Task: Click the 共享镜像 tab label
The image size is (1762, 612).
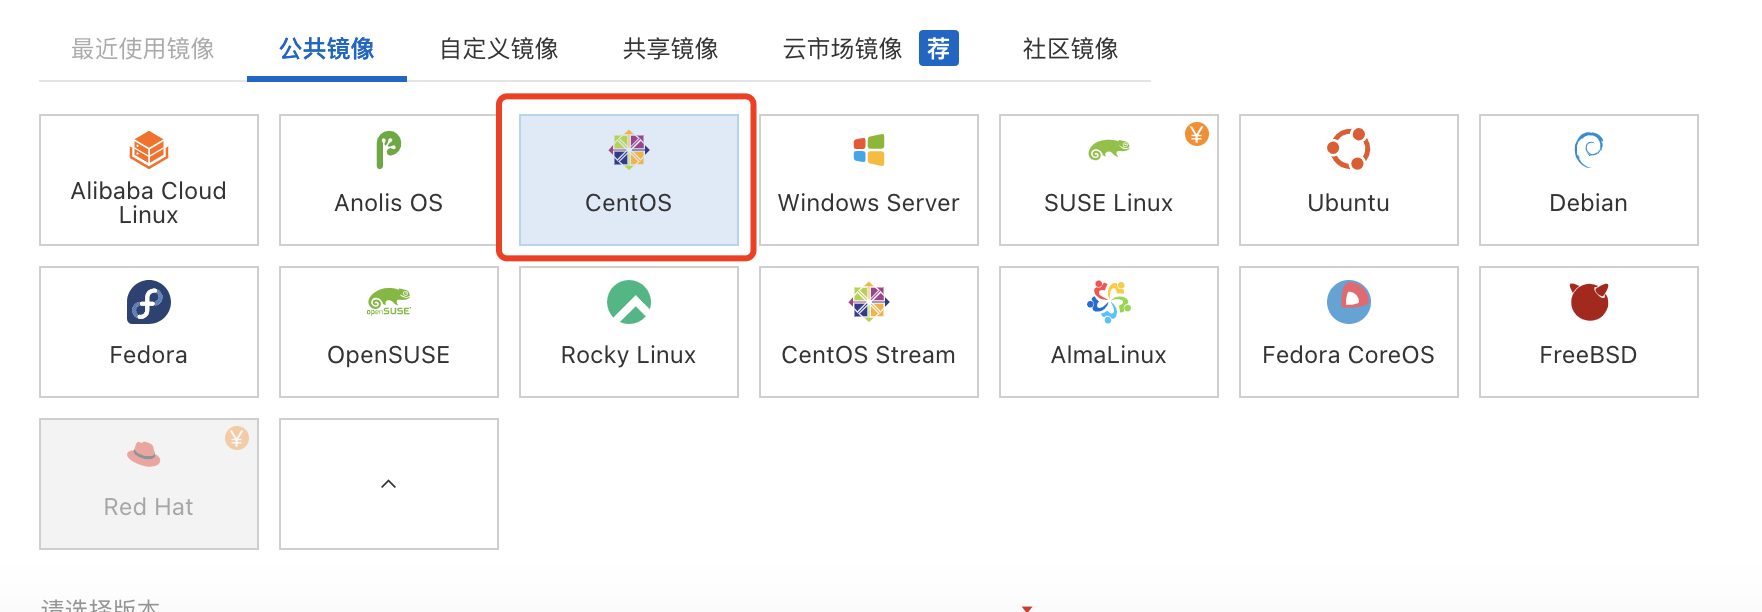Action: coord(669,49)
